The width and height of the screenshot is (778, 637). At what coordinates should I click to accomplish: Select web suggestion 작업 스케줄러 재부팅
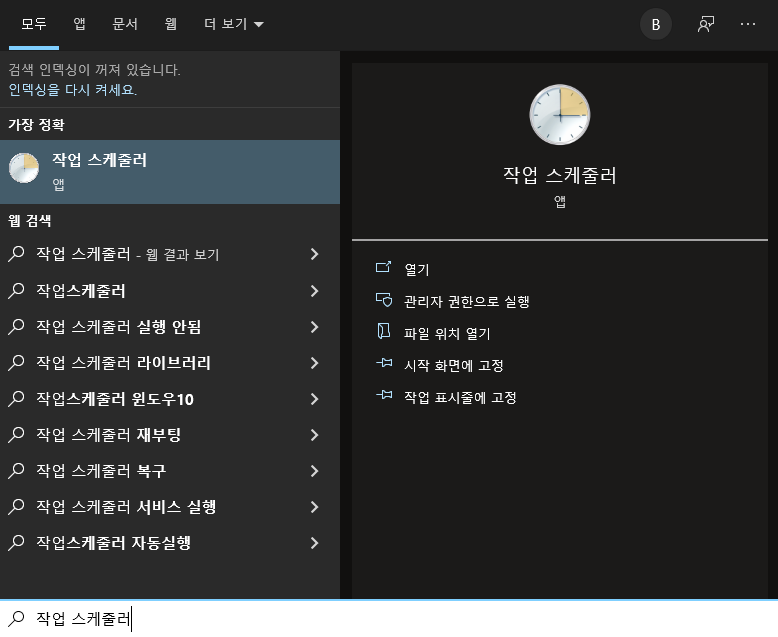170,435
